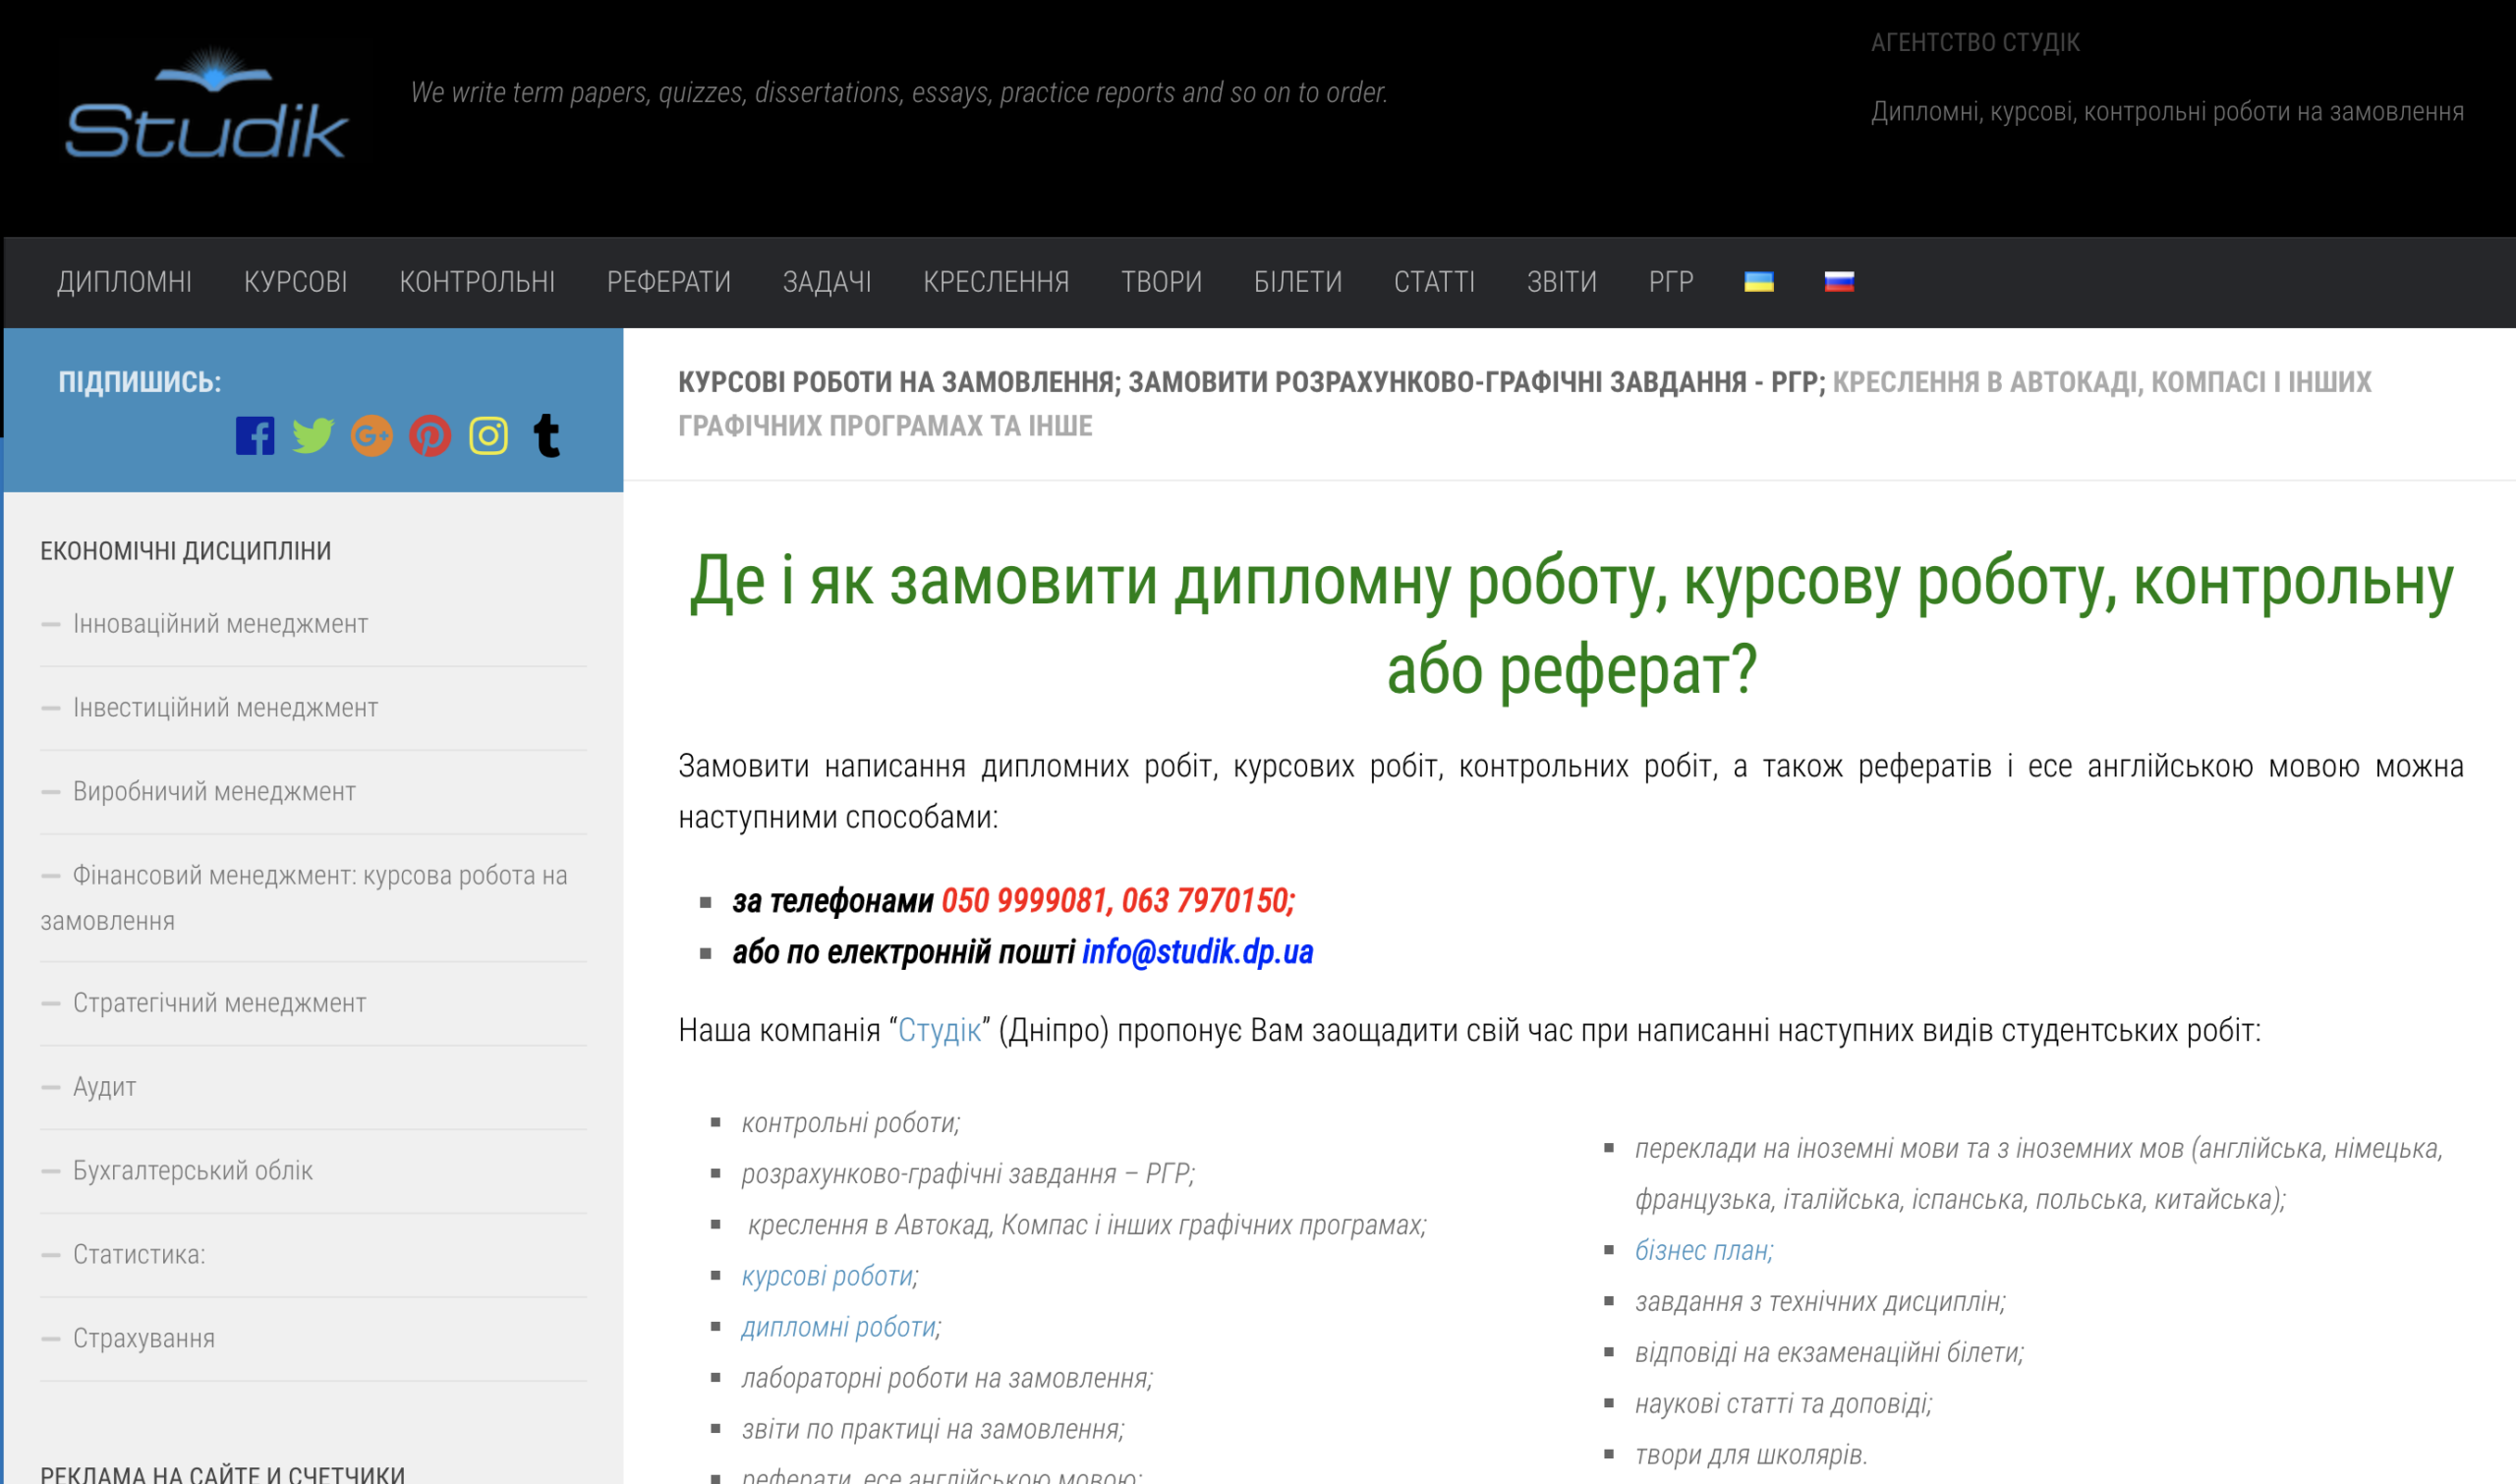This screenshot has height=1484, width=2516.
Task: Switch language via Russian flag
Action: 1839,282
